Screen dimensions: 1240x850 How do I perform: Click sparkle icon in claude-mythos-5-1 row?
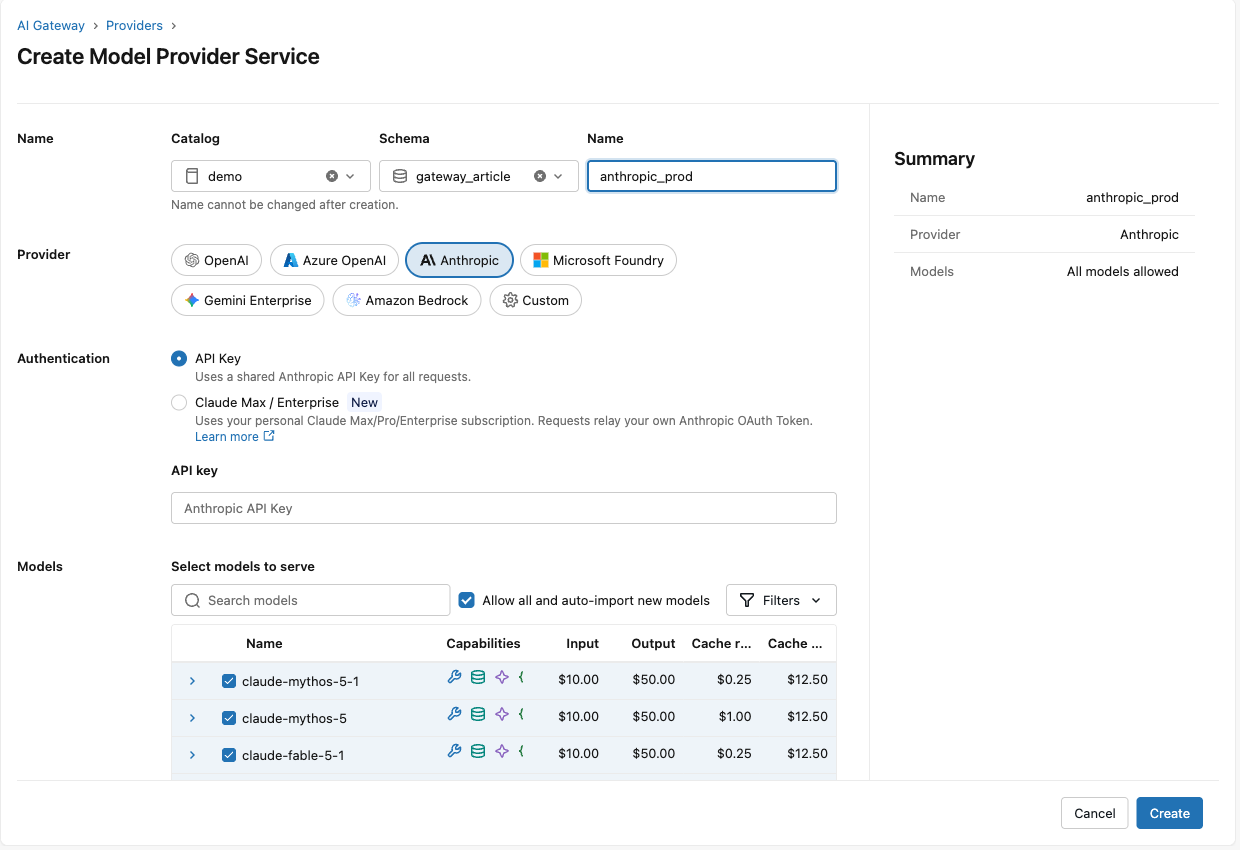coord(502,677)
